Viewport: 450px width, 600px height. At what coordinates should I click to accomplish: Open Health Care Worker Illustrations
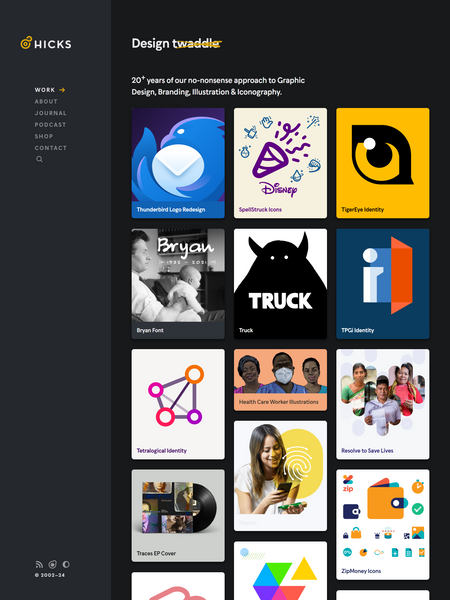click(x=280, y=380)
